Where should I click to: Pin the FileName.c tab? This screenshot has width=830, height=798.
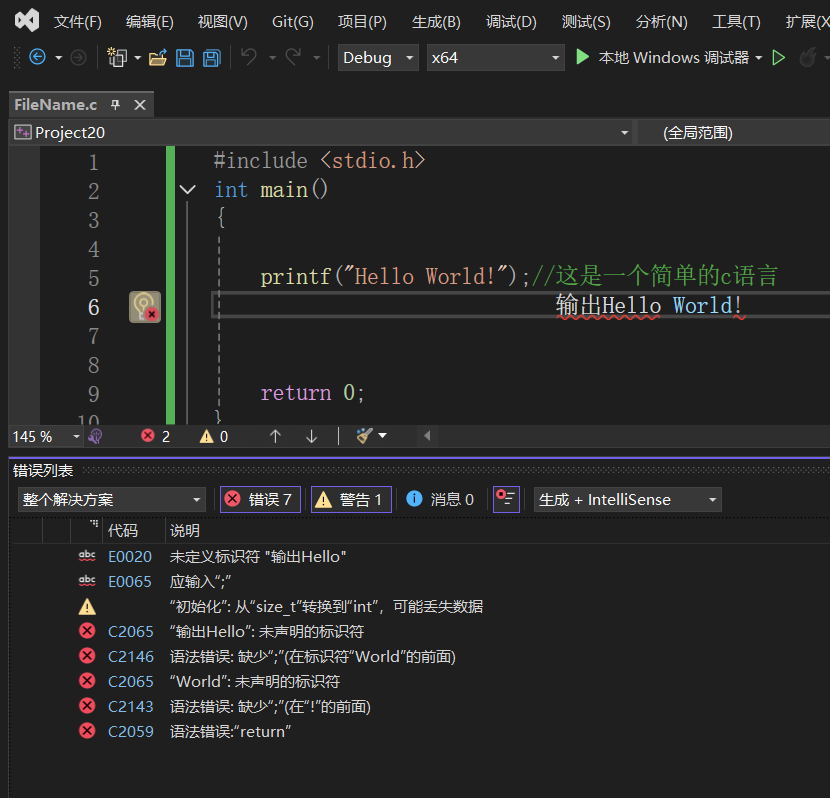pos(116,105)
